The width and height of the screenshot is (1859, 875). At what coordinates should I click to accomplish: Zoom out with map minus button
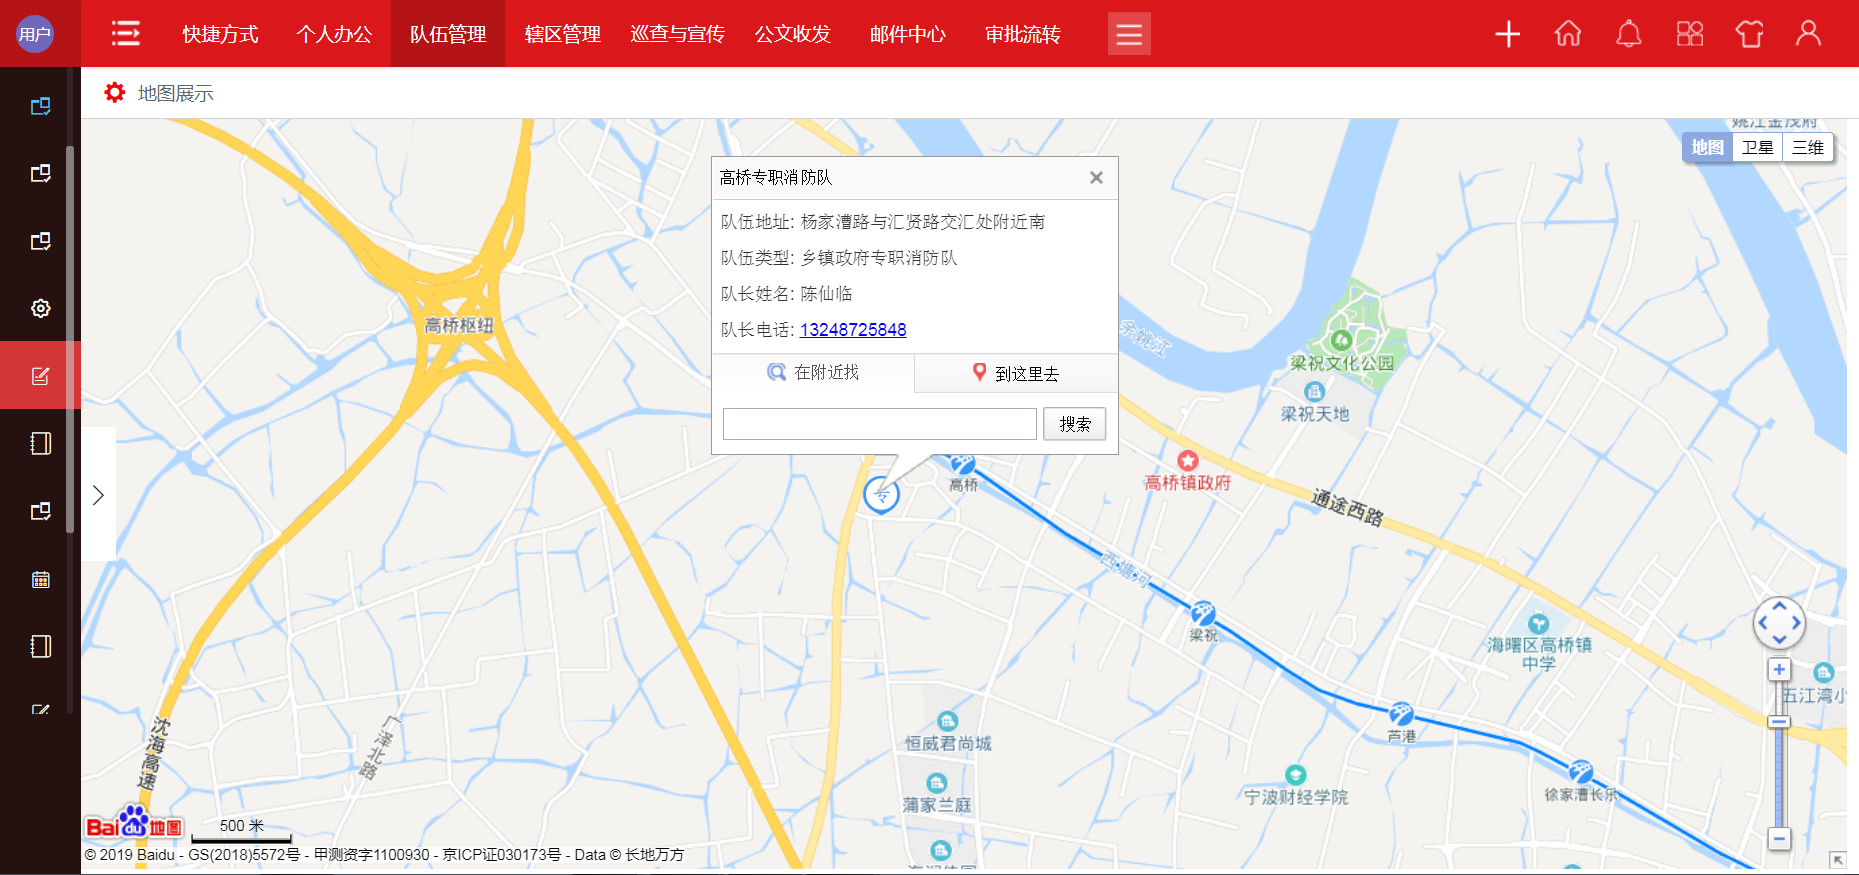coord(1779,839)
